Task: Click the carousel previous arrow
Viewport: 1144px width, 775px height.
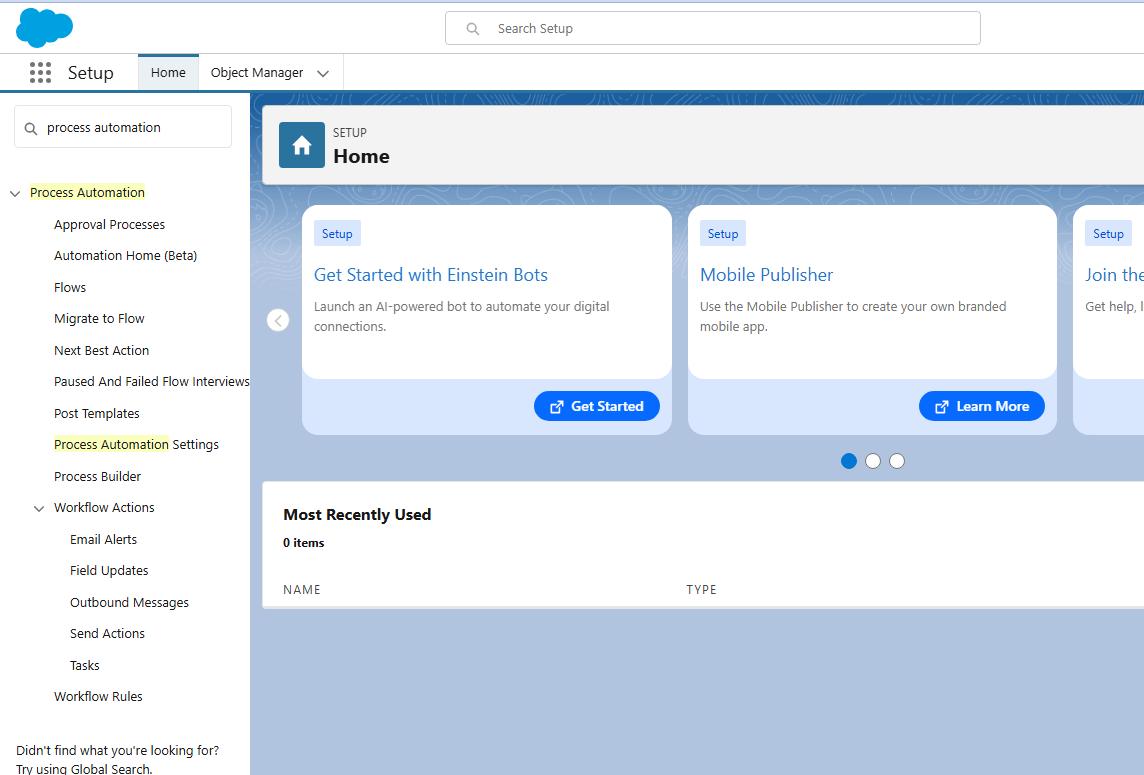Action: click(x=278, y=319)
